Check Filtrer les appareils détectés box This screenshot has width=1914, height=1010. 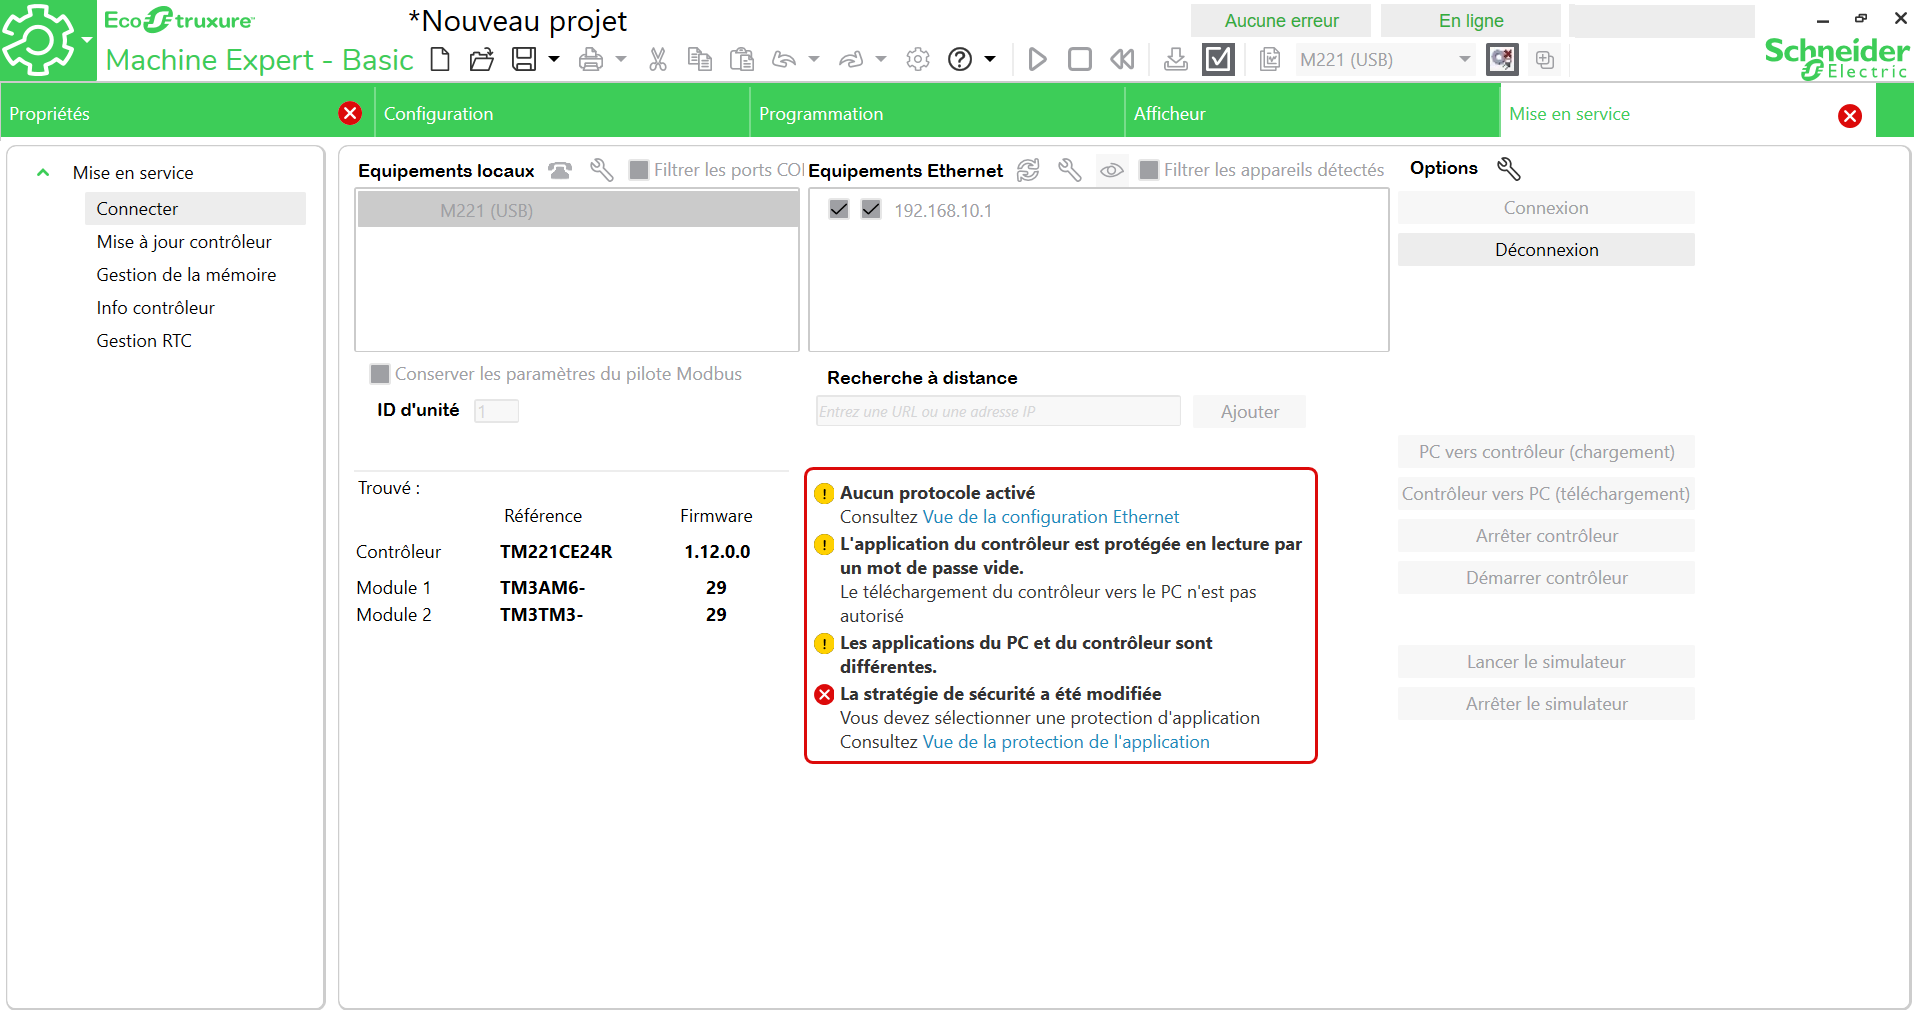pyautogui.click(x=1149, y=171)
